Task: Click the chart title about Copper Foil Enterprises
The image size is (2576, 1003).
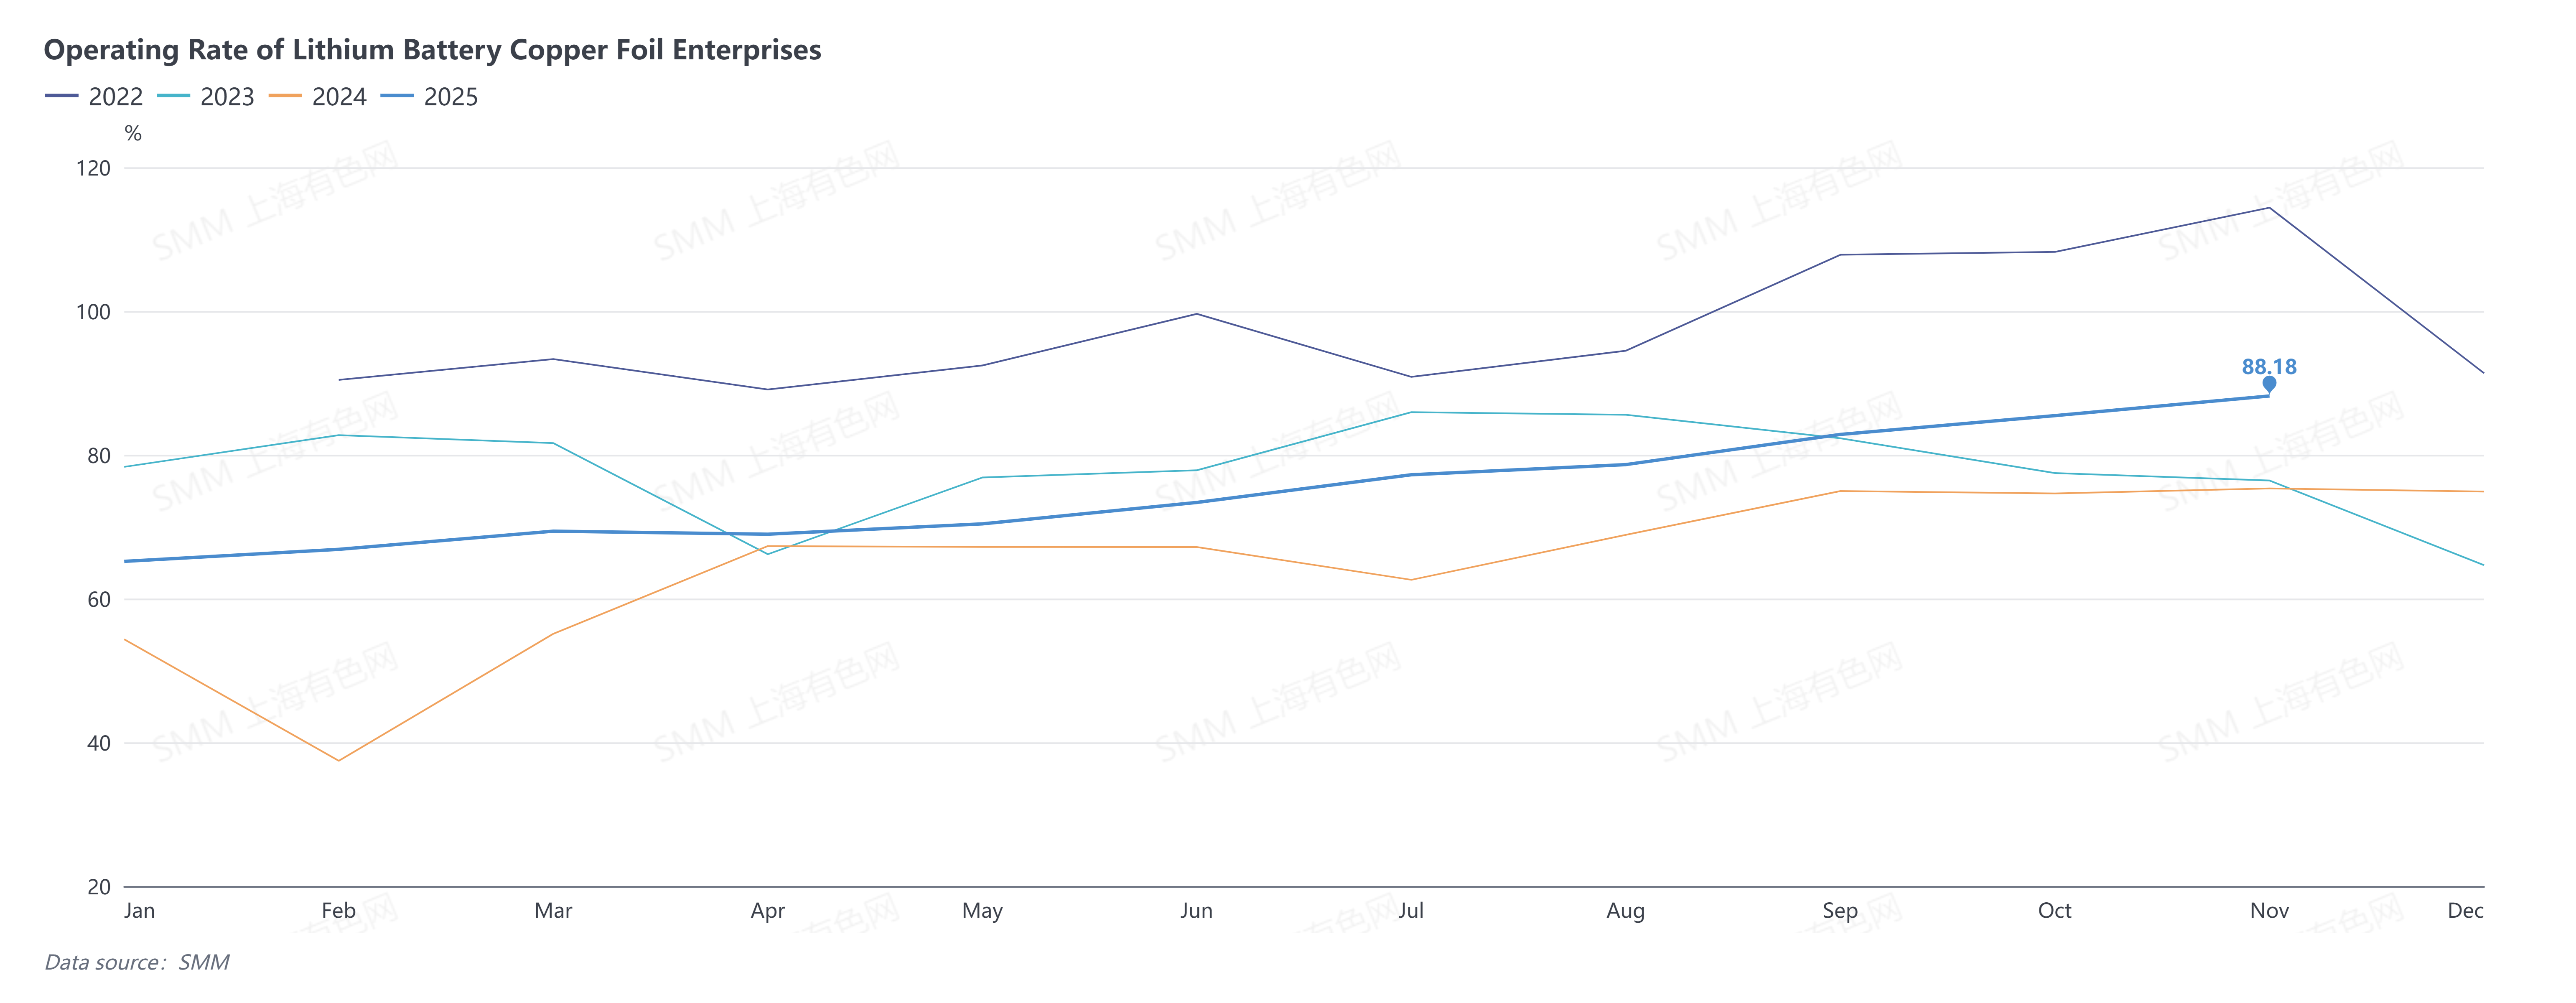Action: point(432,50)
